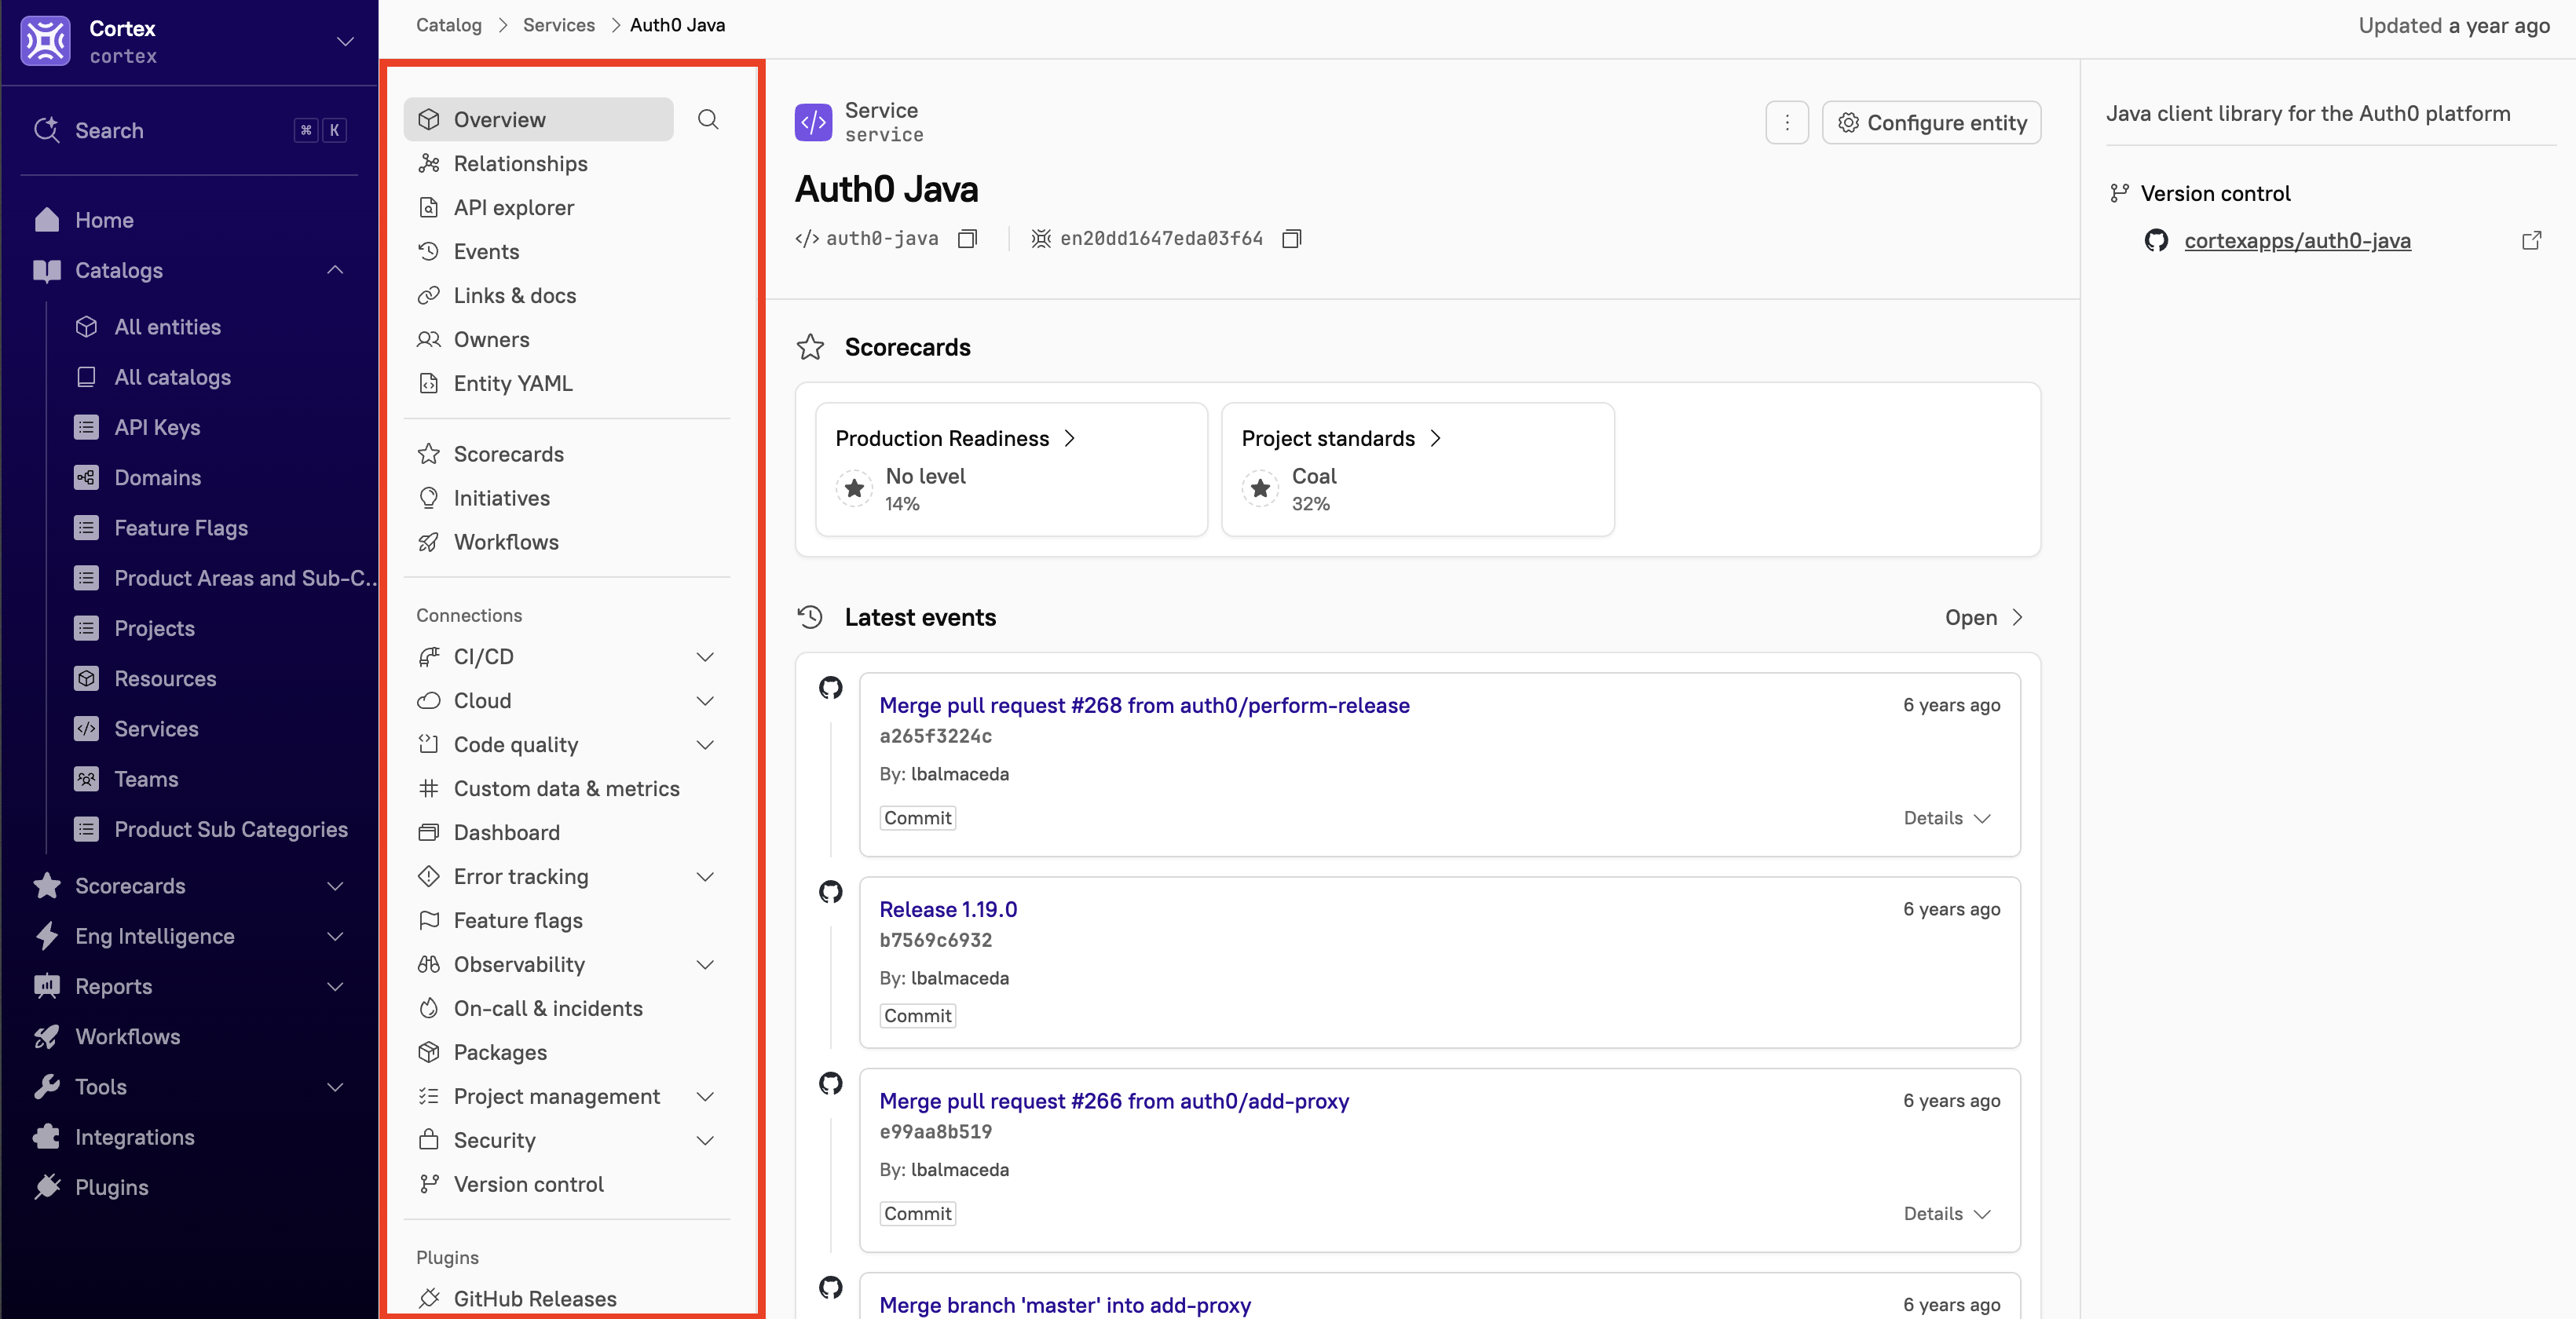Screen dimensions: 2576x1319
Task: Copy the auth0-java tag identifier
Action: pos(967,238)
